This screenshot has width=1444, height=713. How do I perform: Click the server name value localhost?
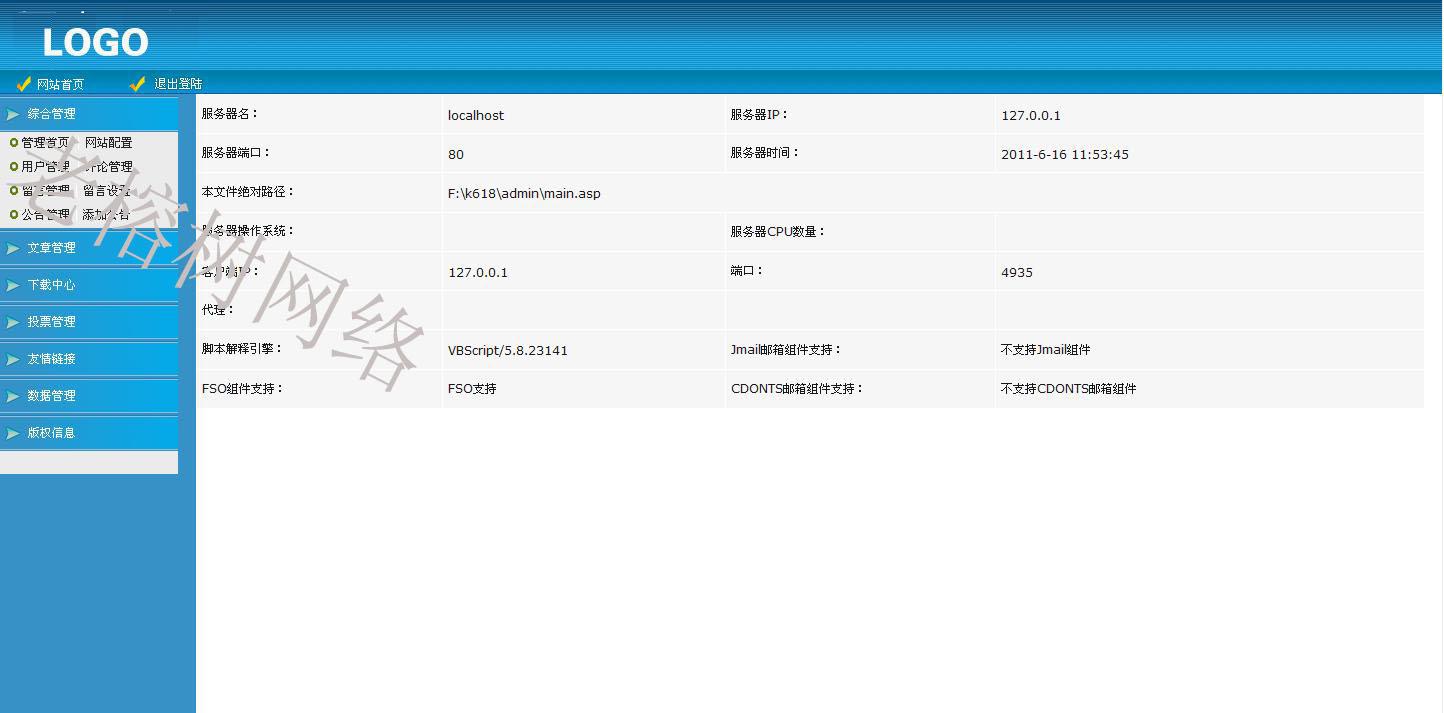click(476, 116)
